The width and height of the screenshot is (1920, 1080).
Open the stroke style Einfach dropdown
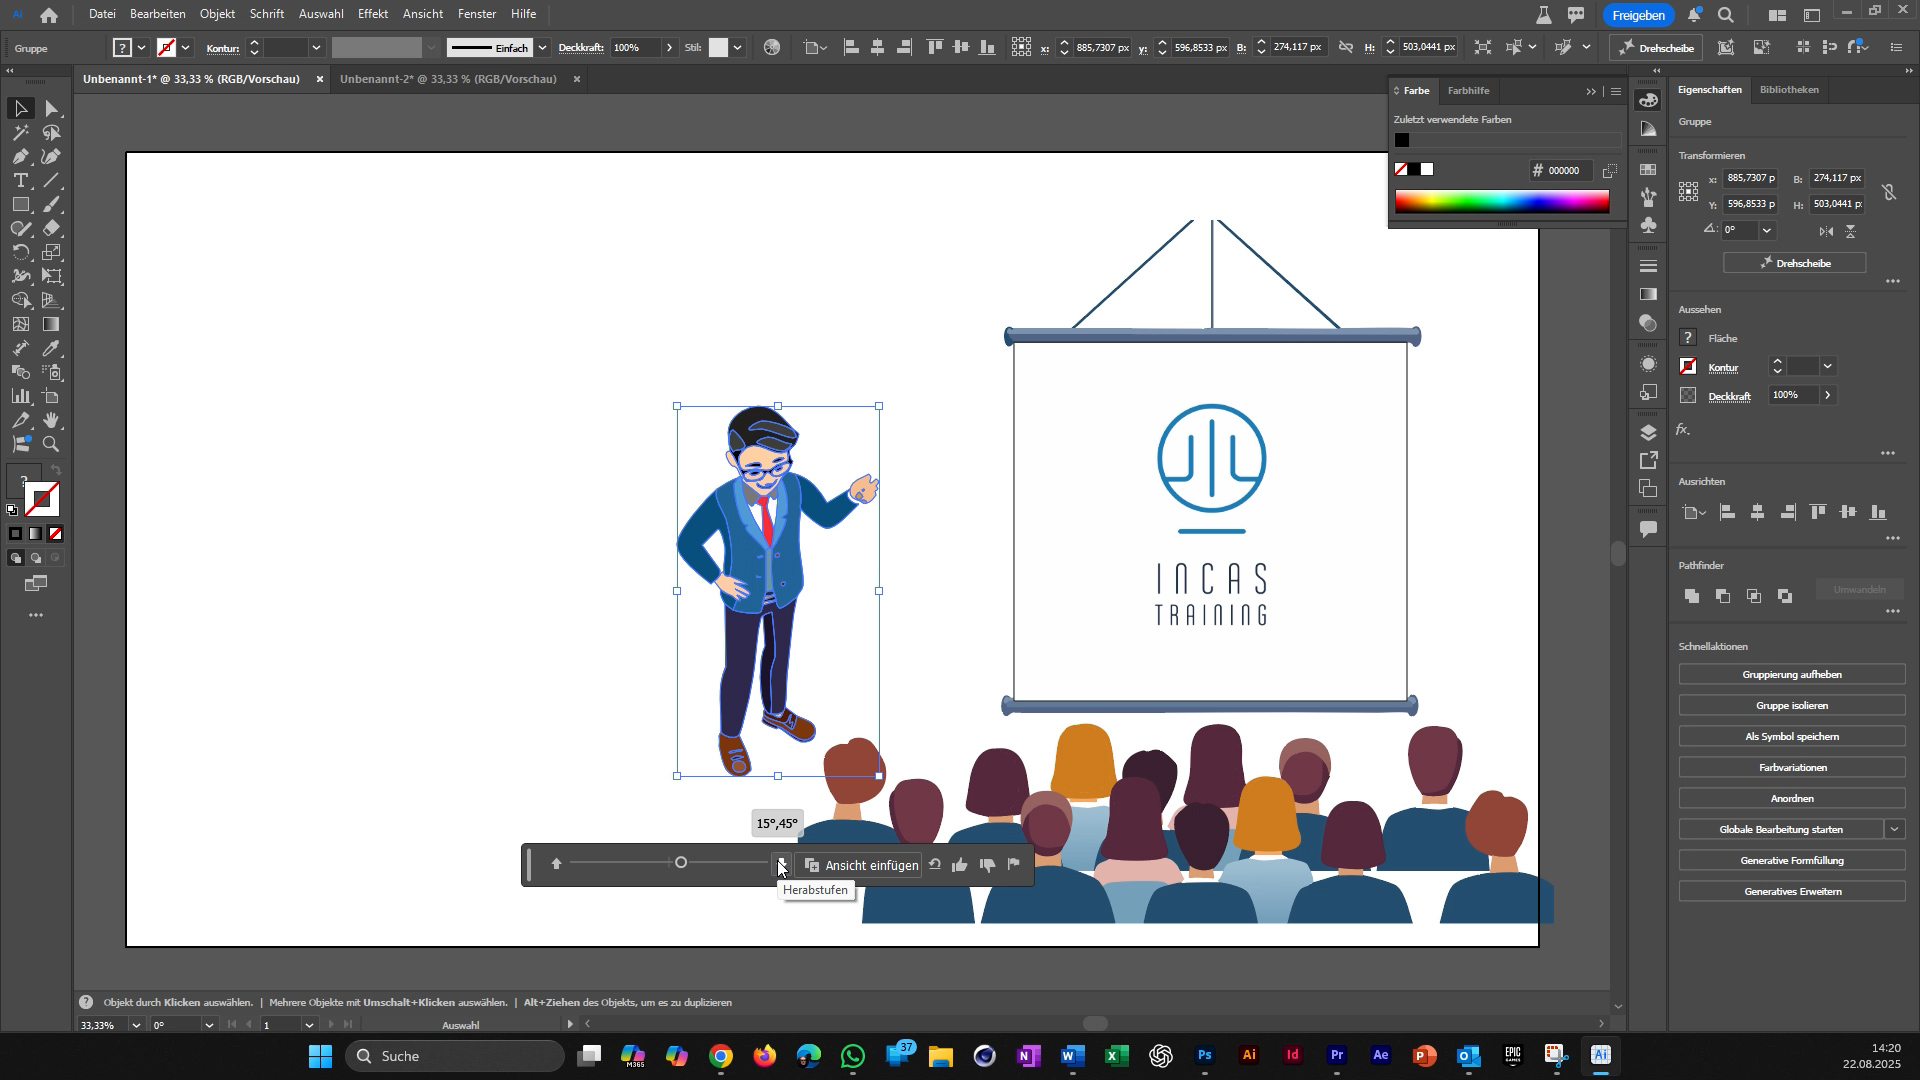click(x=543, y=48)
